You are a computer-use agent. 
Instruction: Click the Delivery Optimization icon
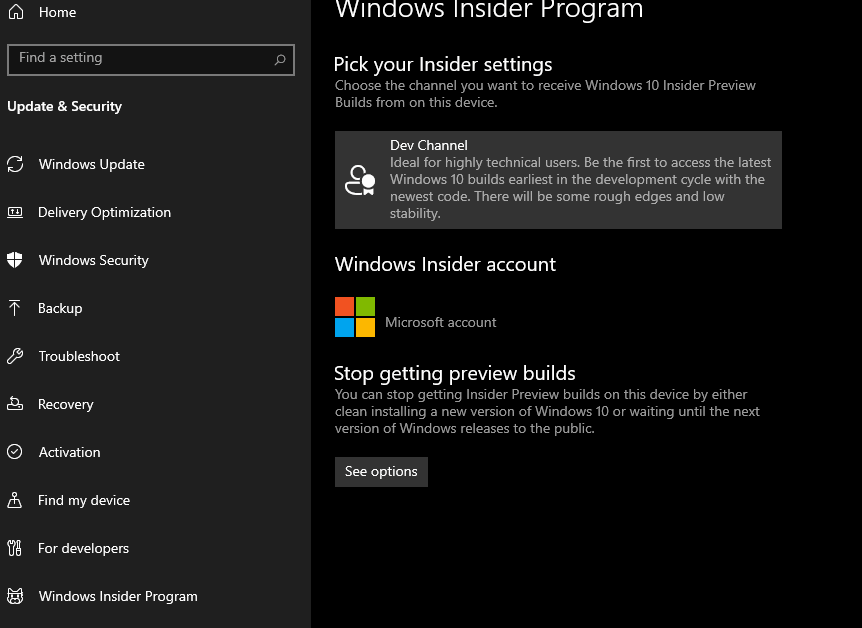15,212
